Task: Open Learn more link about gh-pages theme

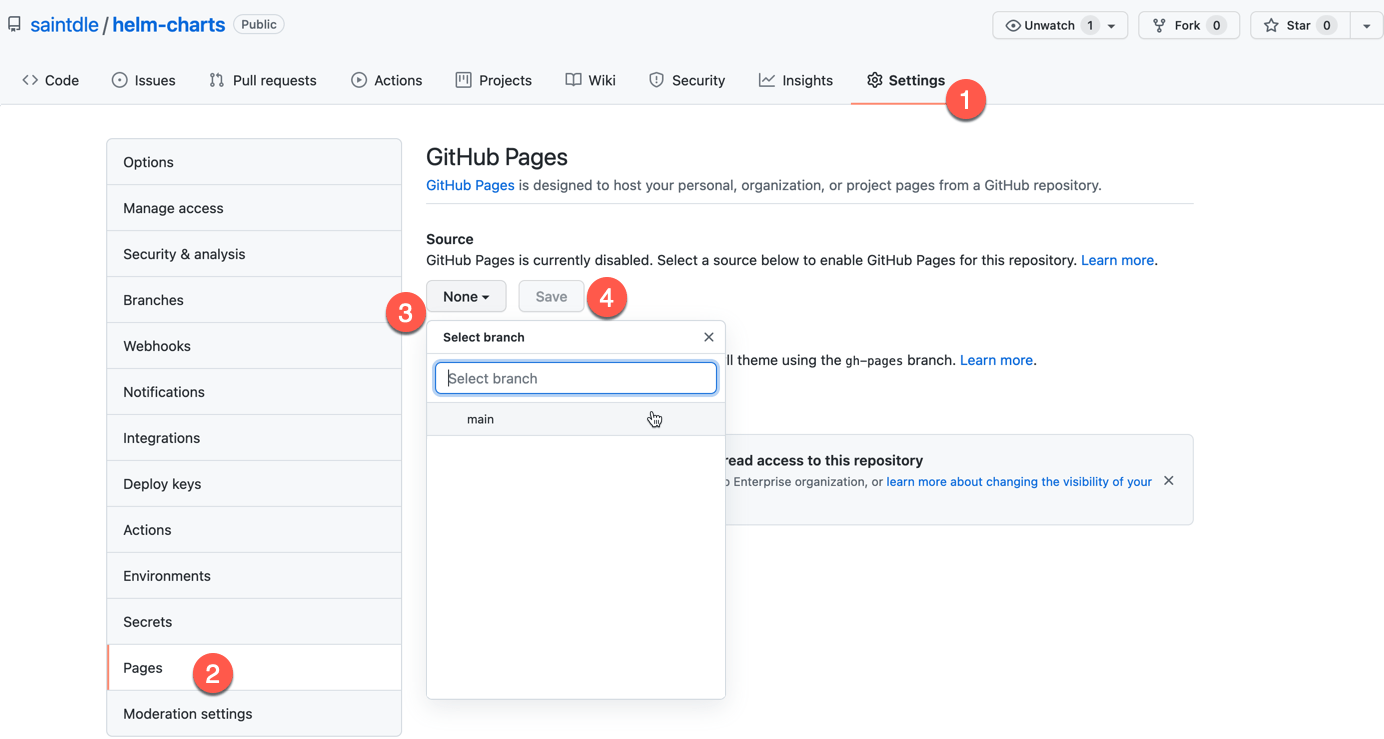Action: [996, 360]
